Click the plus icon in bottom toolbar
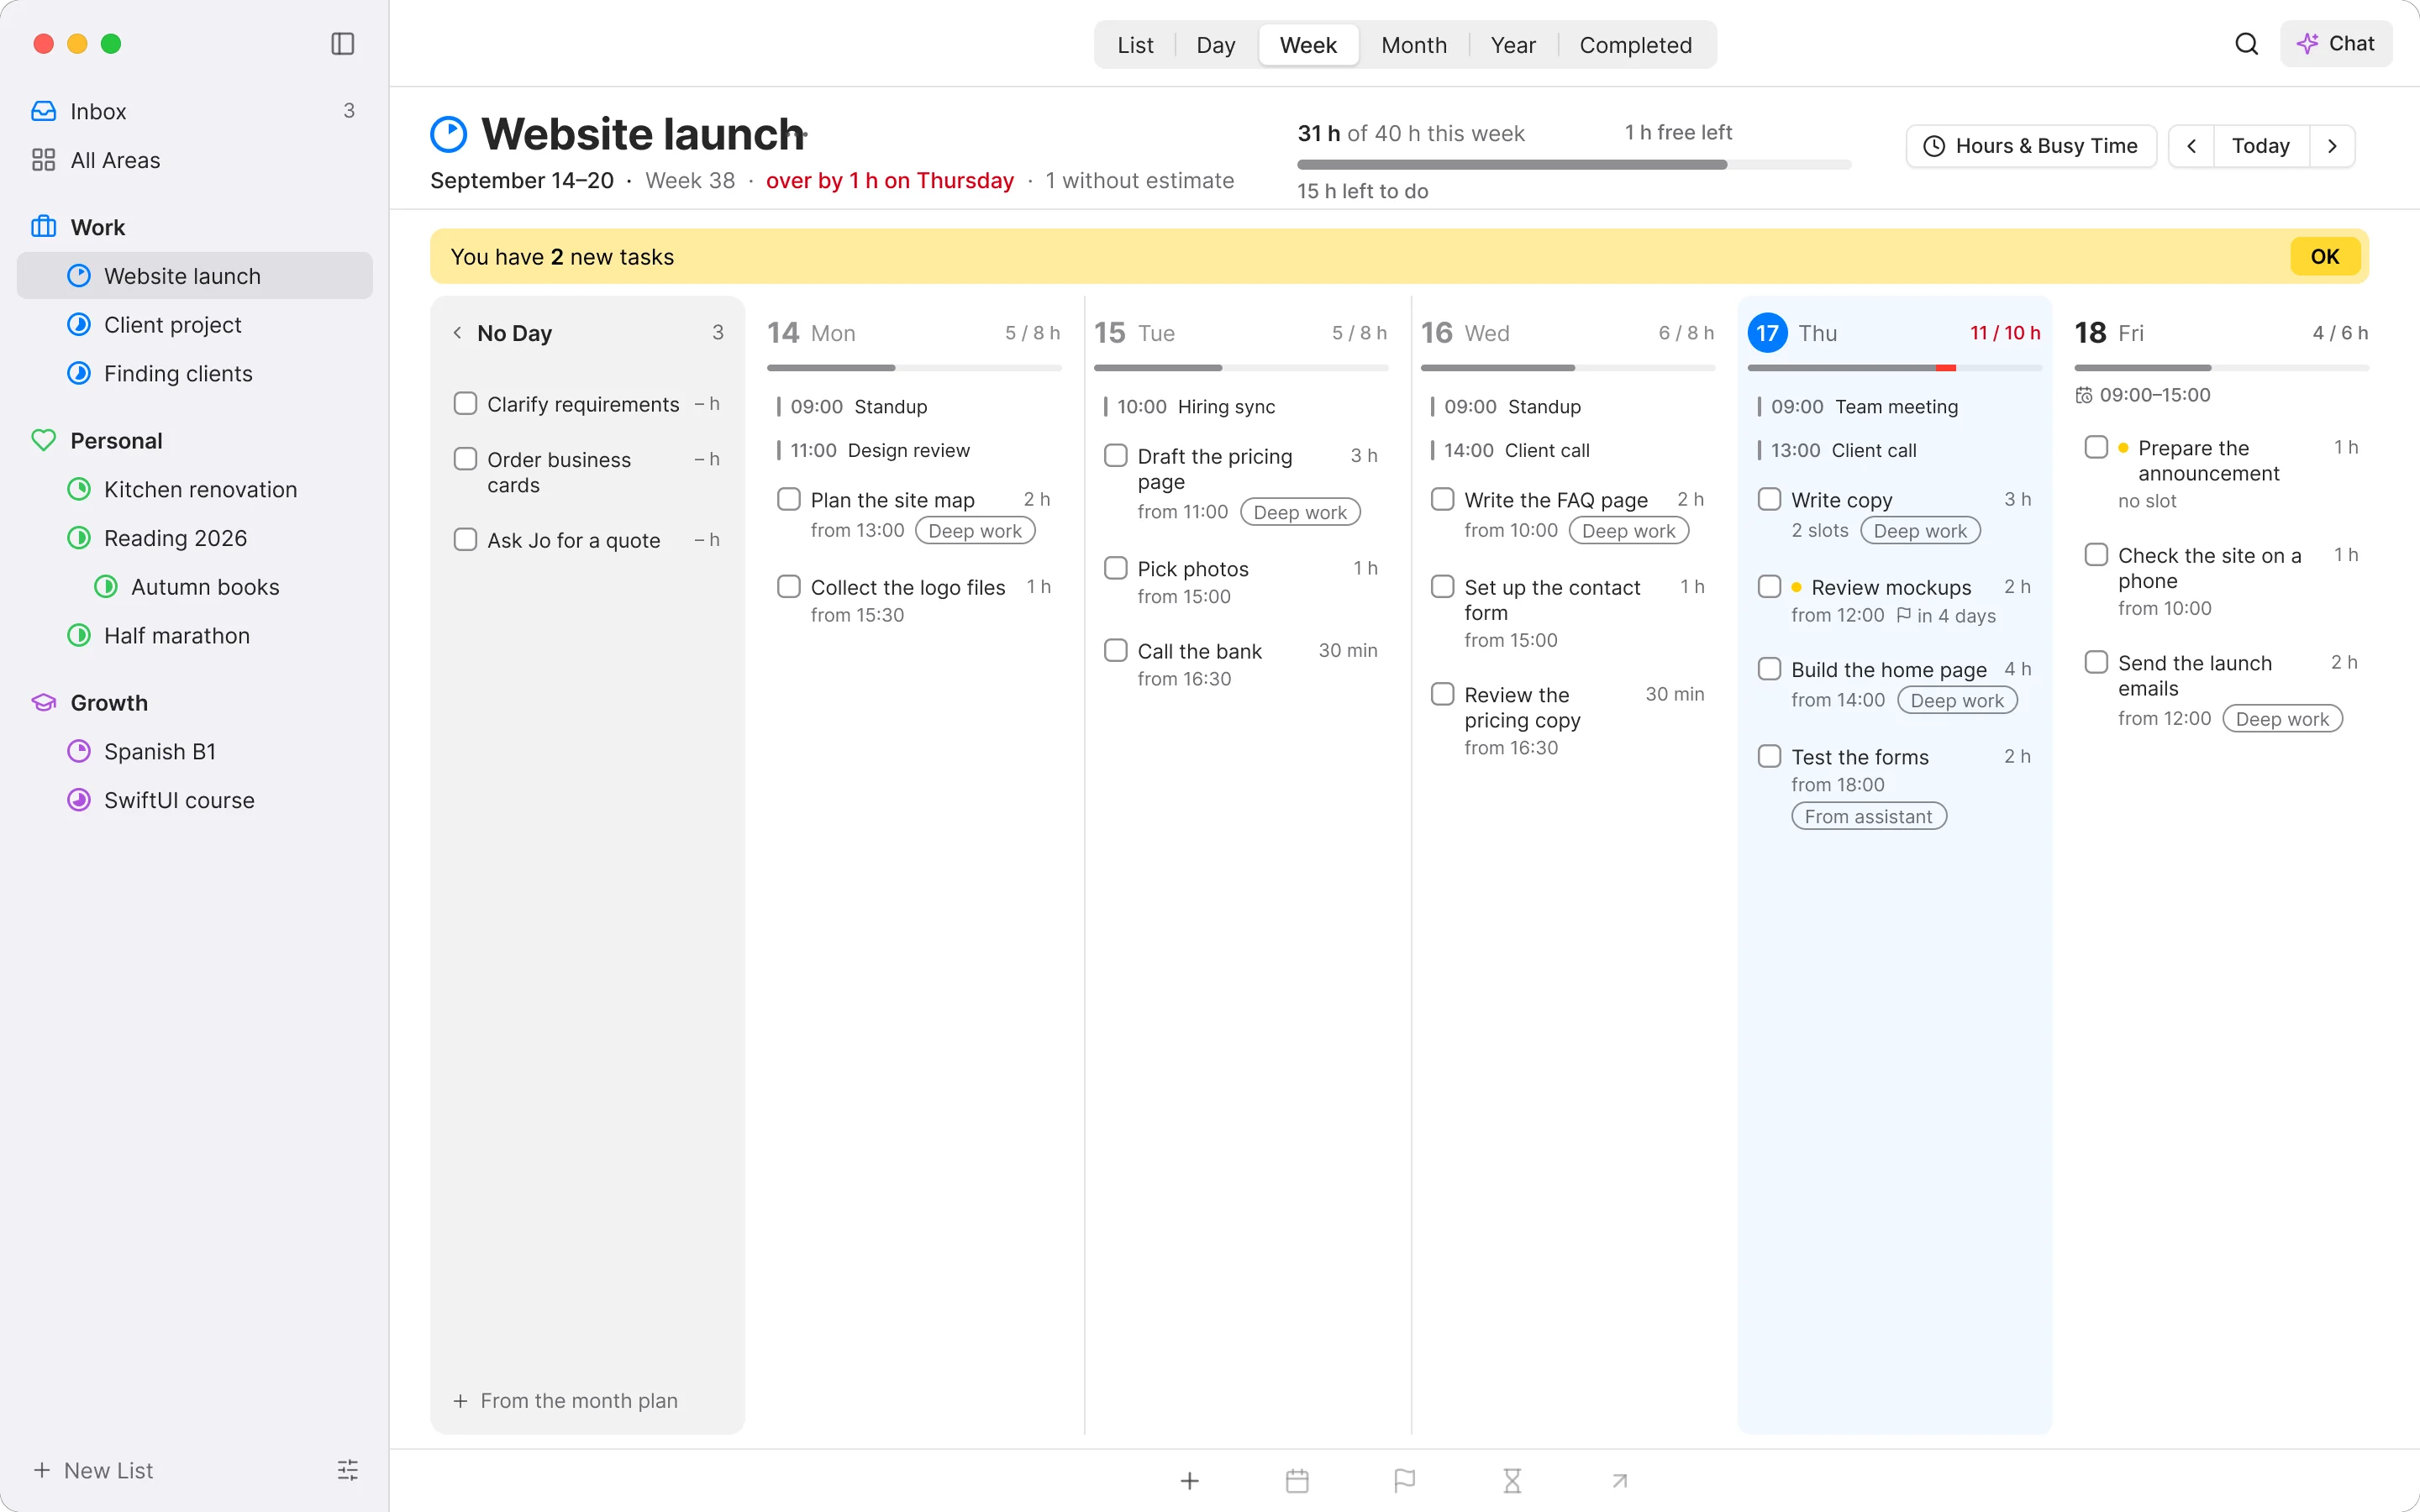Screen dimensions: 2420x1512 (x=1189, y=1480)
